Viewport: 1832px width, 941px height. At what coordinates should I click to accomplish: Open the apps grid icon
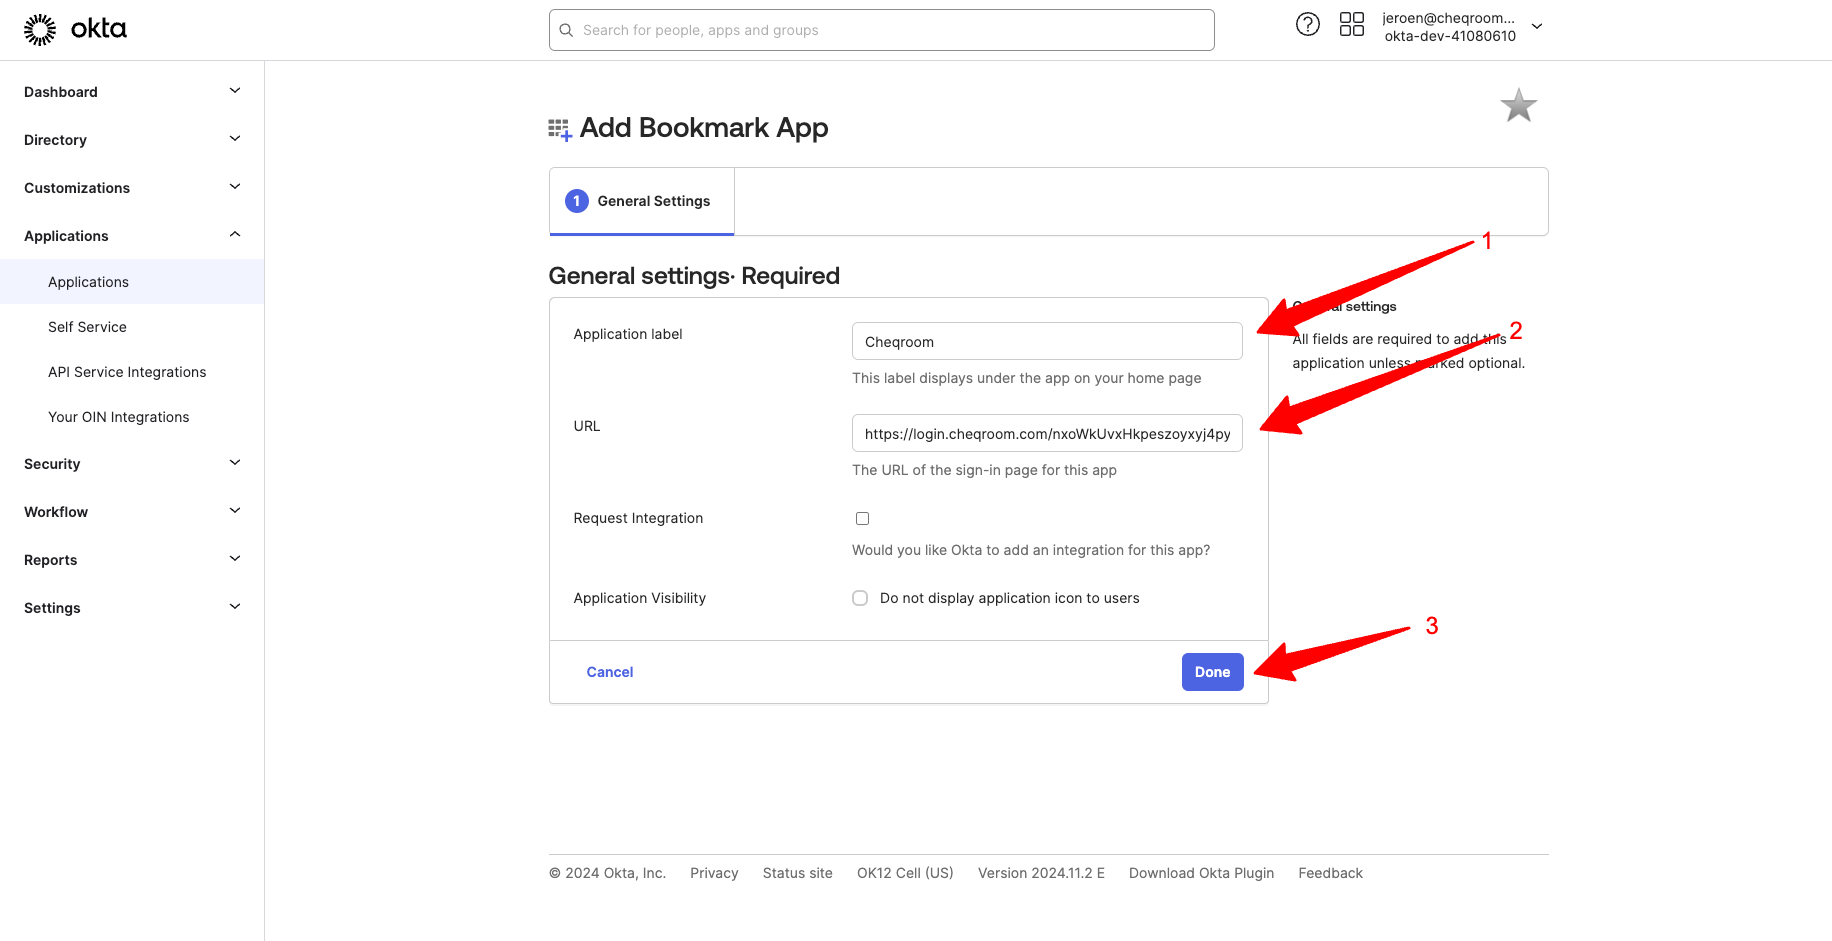(x=1351, y=25)
